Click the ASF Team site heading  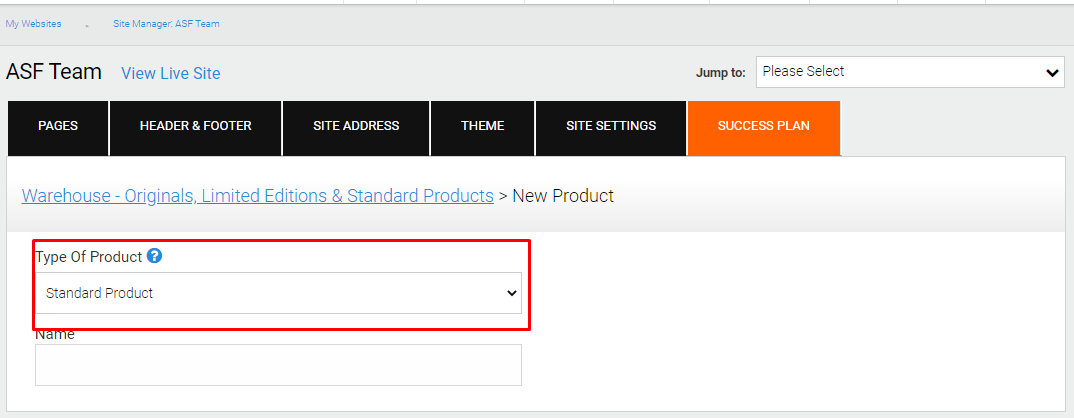pyautogui.click(x=53, y=72)
